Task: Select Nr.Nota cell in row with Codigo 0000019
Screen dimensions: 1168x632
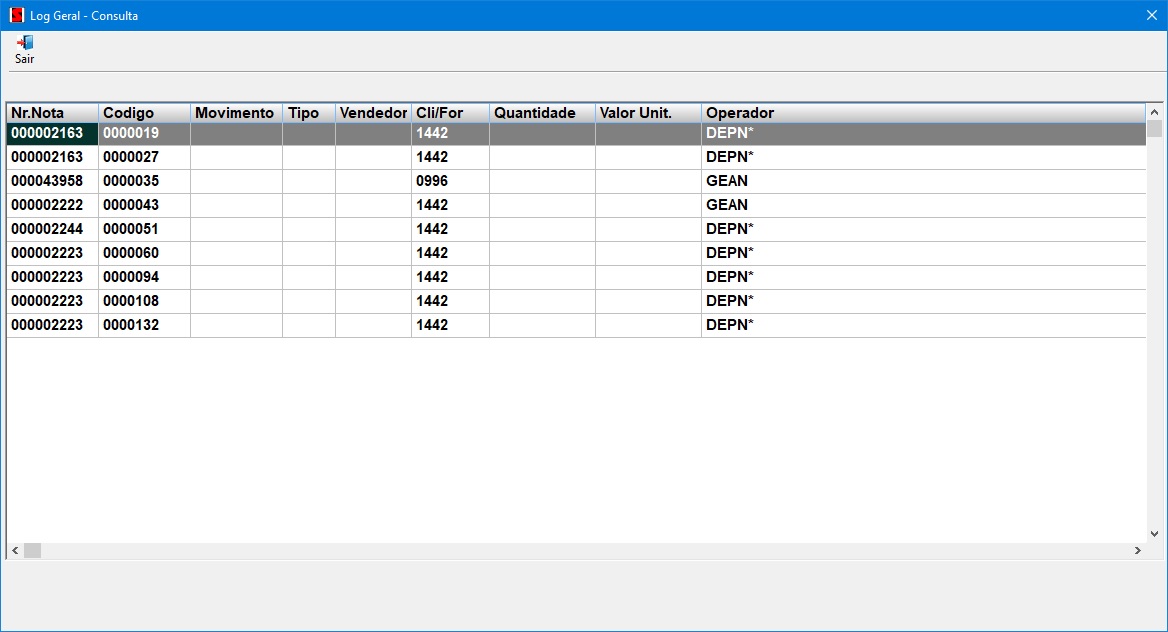Action: pyautogui.click(x=52, y=133)
